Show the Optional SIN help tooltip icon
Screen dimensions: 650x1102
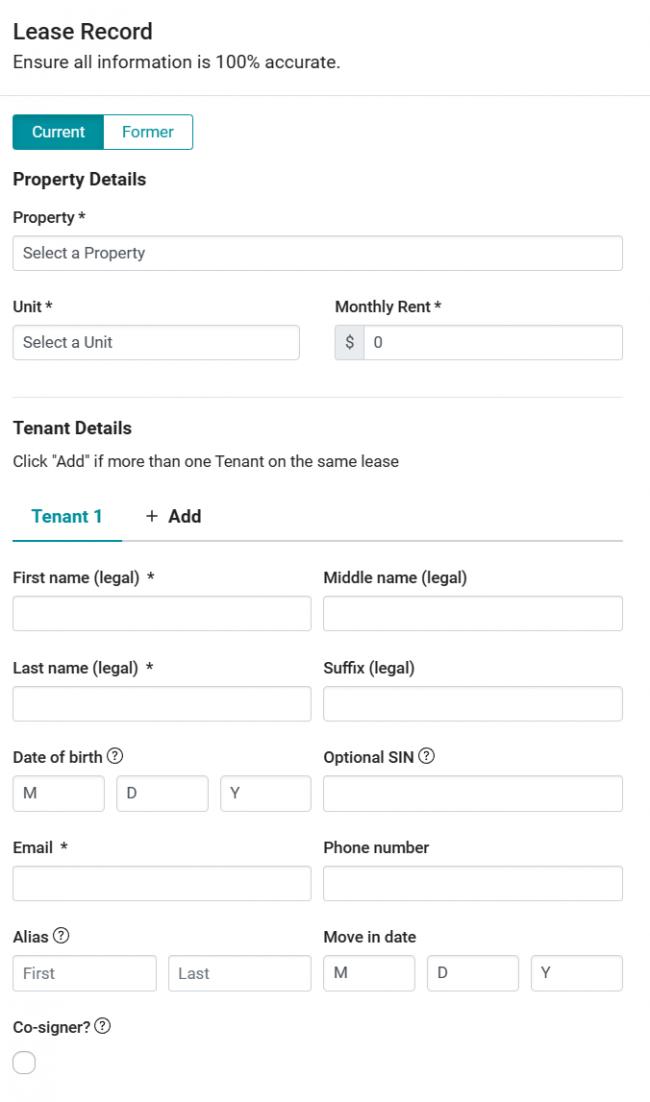point(426,756)
